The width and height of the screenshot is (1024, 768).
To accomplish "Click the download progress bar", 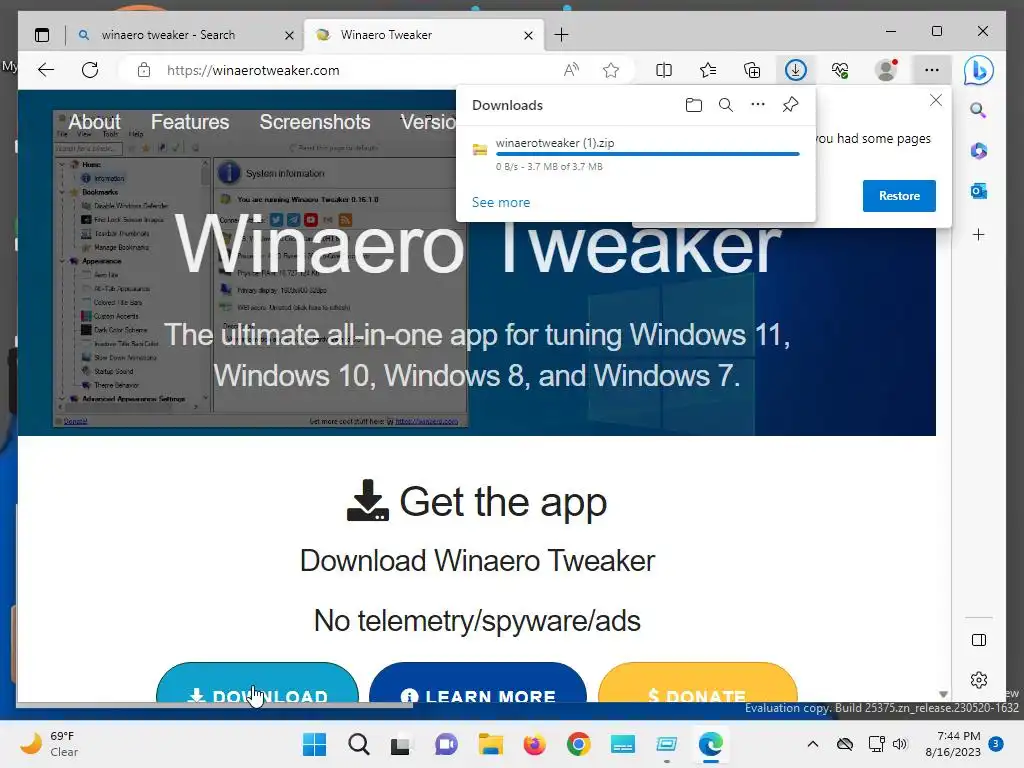I will click(647, 155).
